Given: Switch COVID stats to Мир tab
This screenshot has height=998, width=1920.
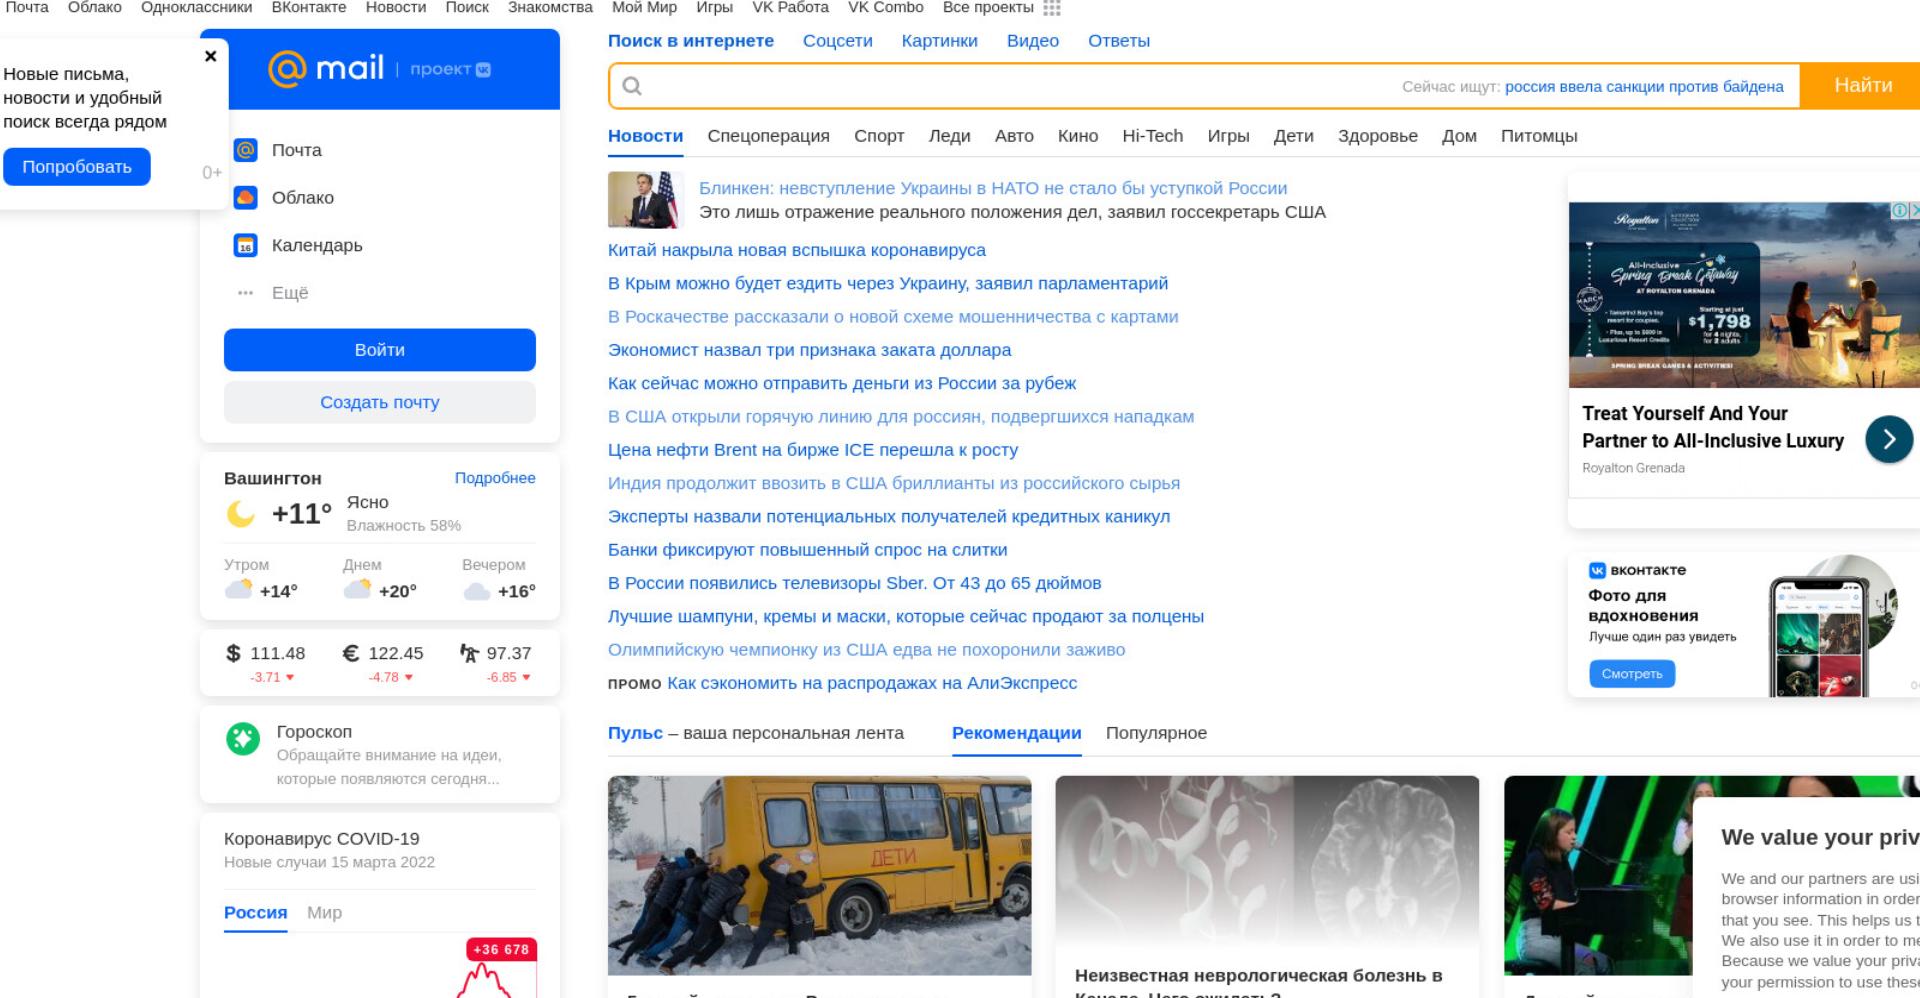Looking at the screenshot, I should pos(324,913).
